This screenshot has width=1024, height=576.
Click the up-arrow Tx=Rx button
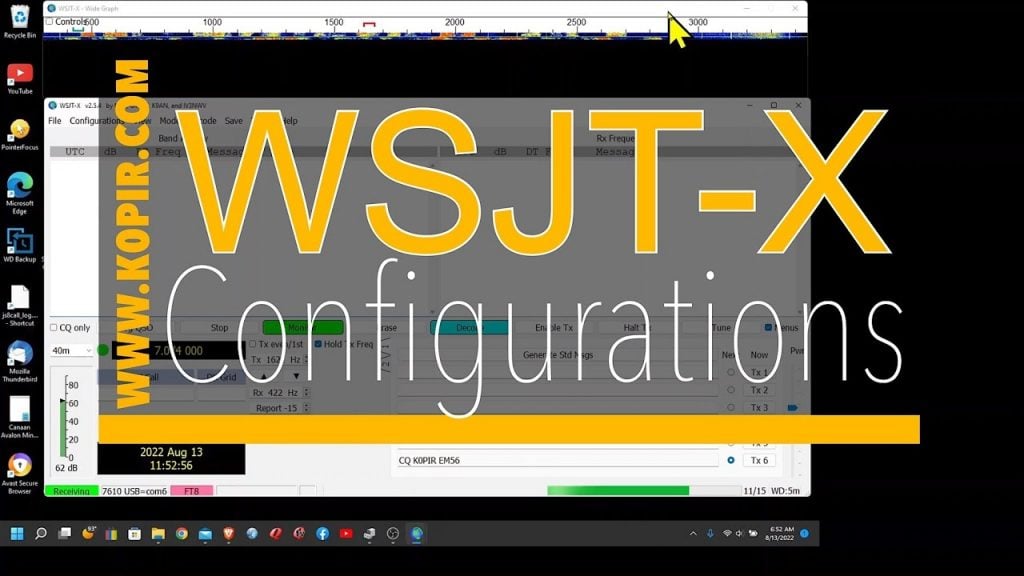[x=263, y=377]
